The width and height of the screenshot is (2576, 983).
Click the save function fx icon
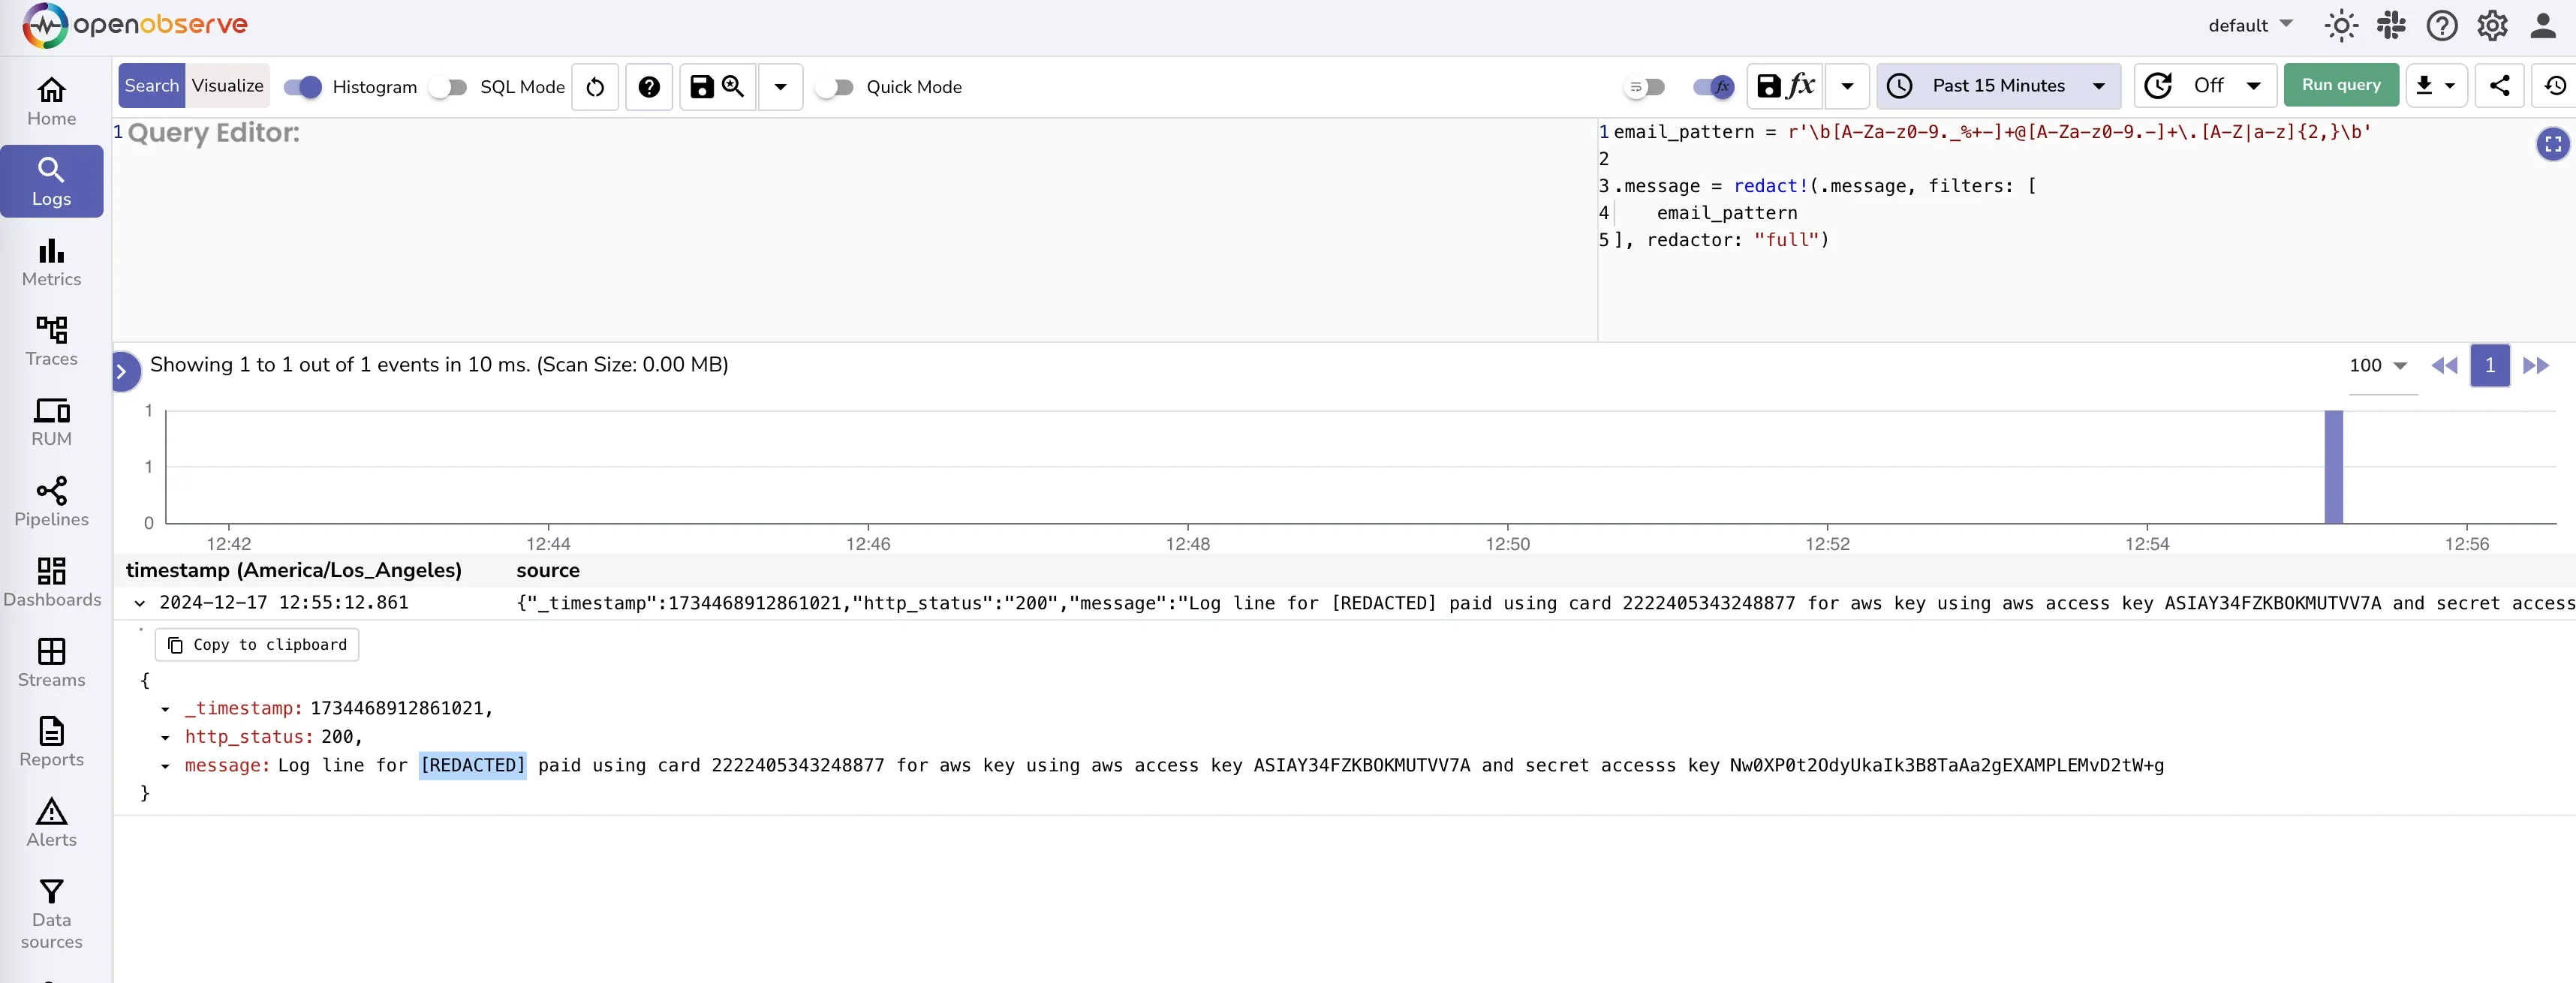(1786, 86)
